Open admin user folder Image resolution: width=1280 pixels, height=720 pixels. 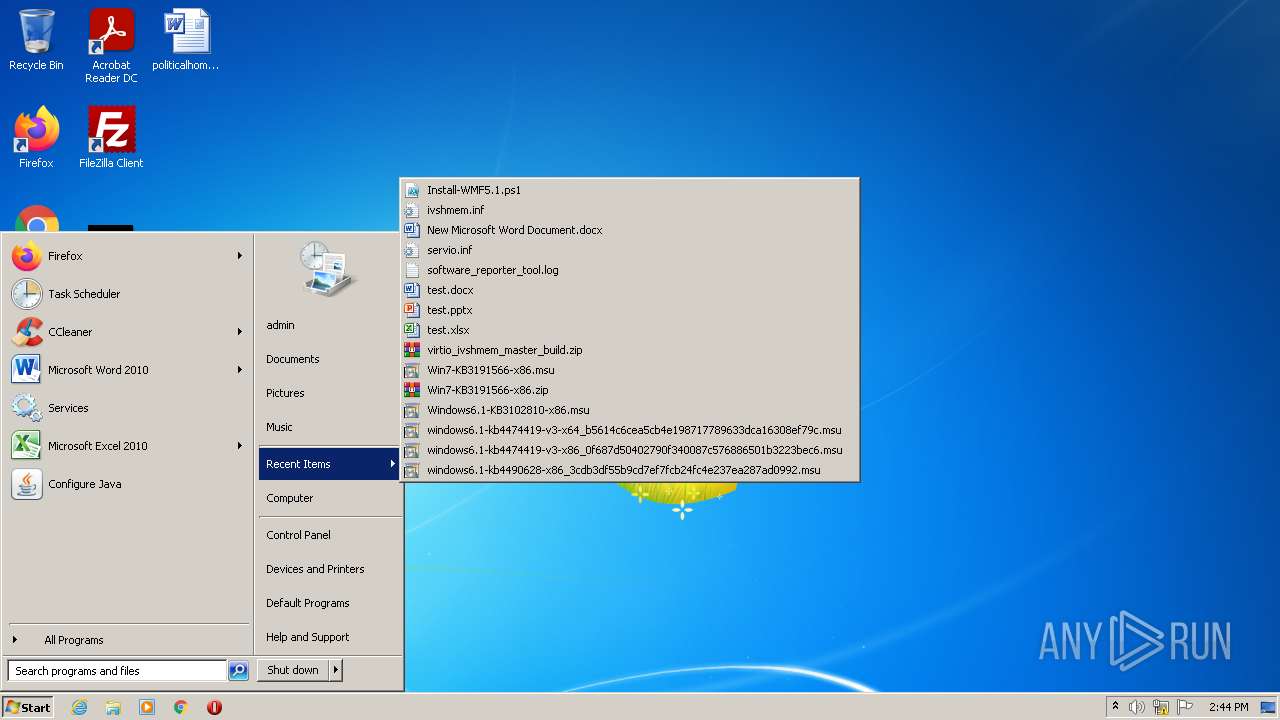click(329, 325)
